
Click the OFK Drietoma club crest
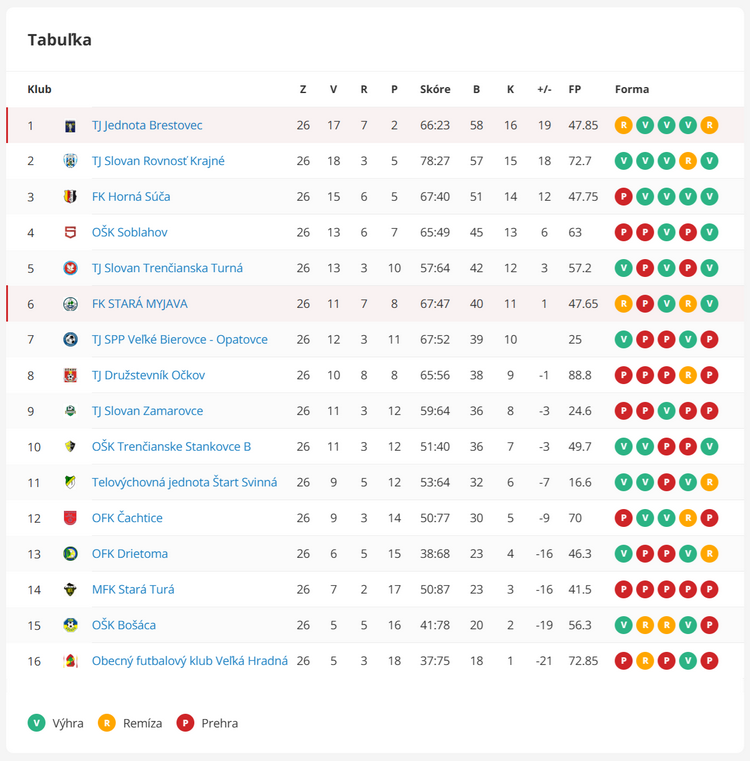pos(70,554)
